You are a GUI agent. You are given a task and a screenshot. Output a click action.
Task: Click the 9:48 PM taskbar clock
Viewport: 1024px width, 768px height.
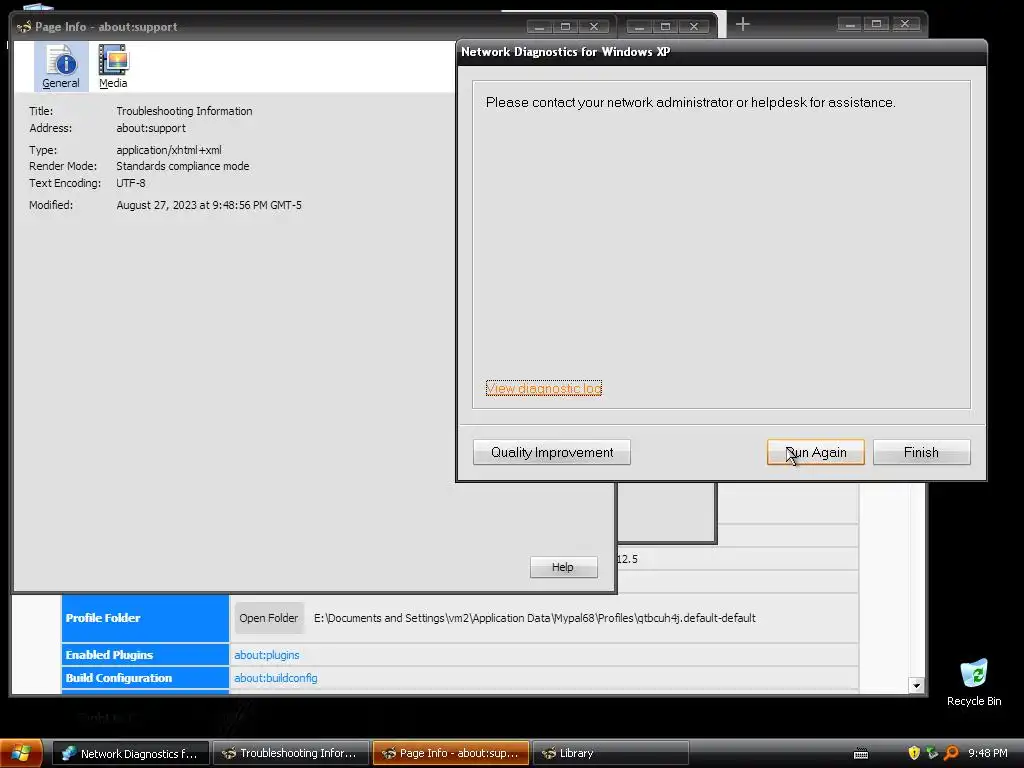(987, 753)
